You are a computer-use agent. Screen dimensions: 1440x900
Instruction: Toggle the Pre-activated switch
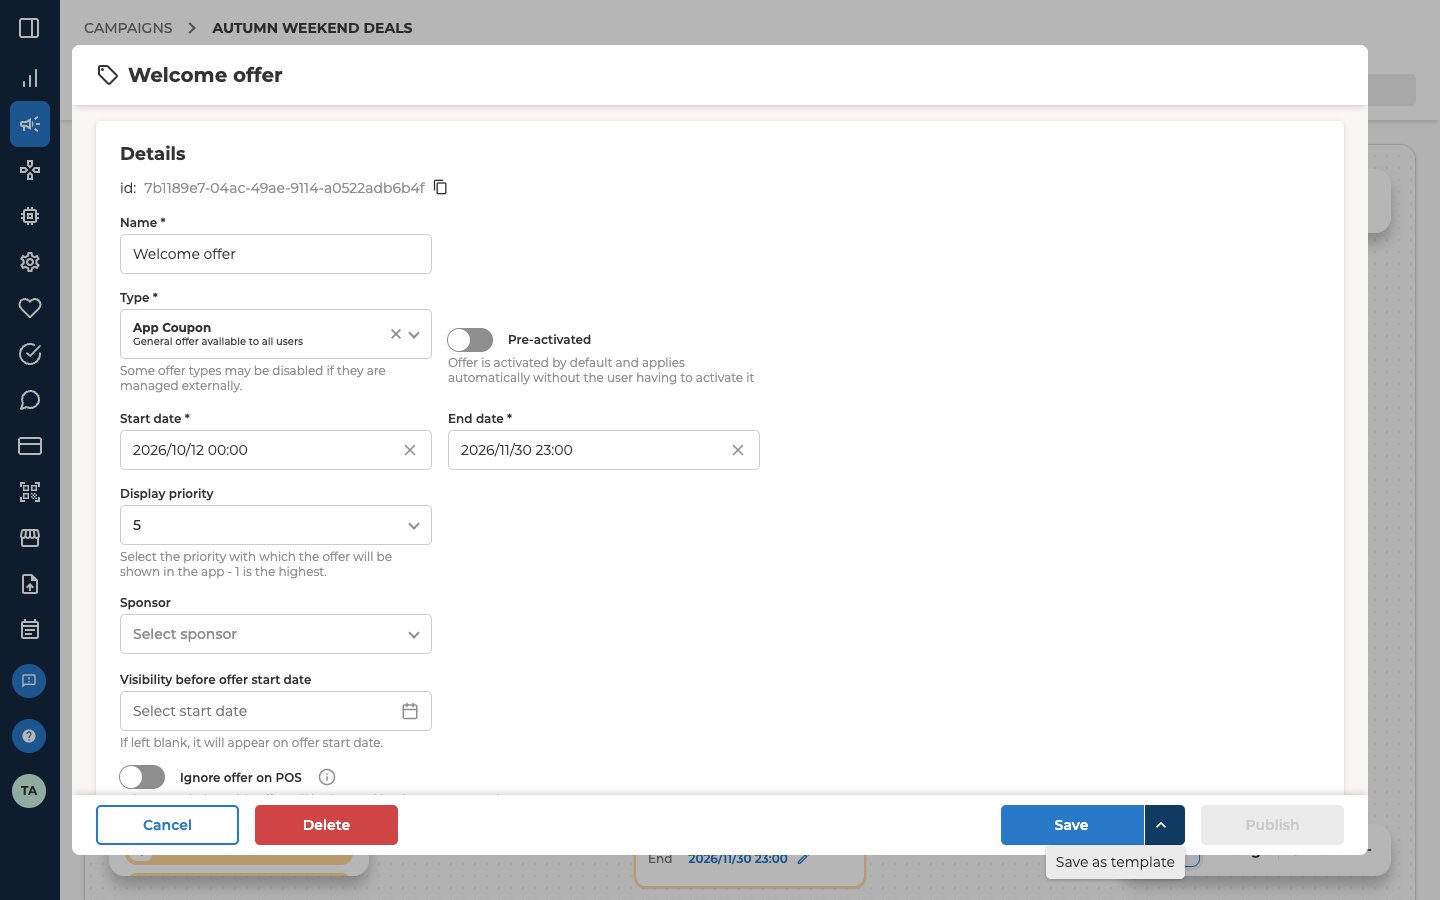click(x=470, y=340)
